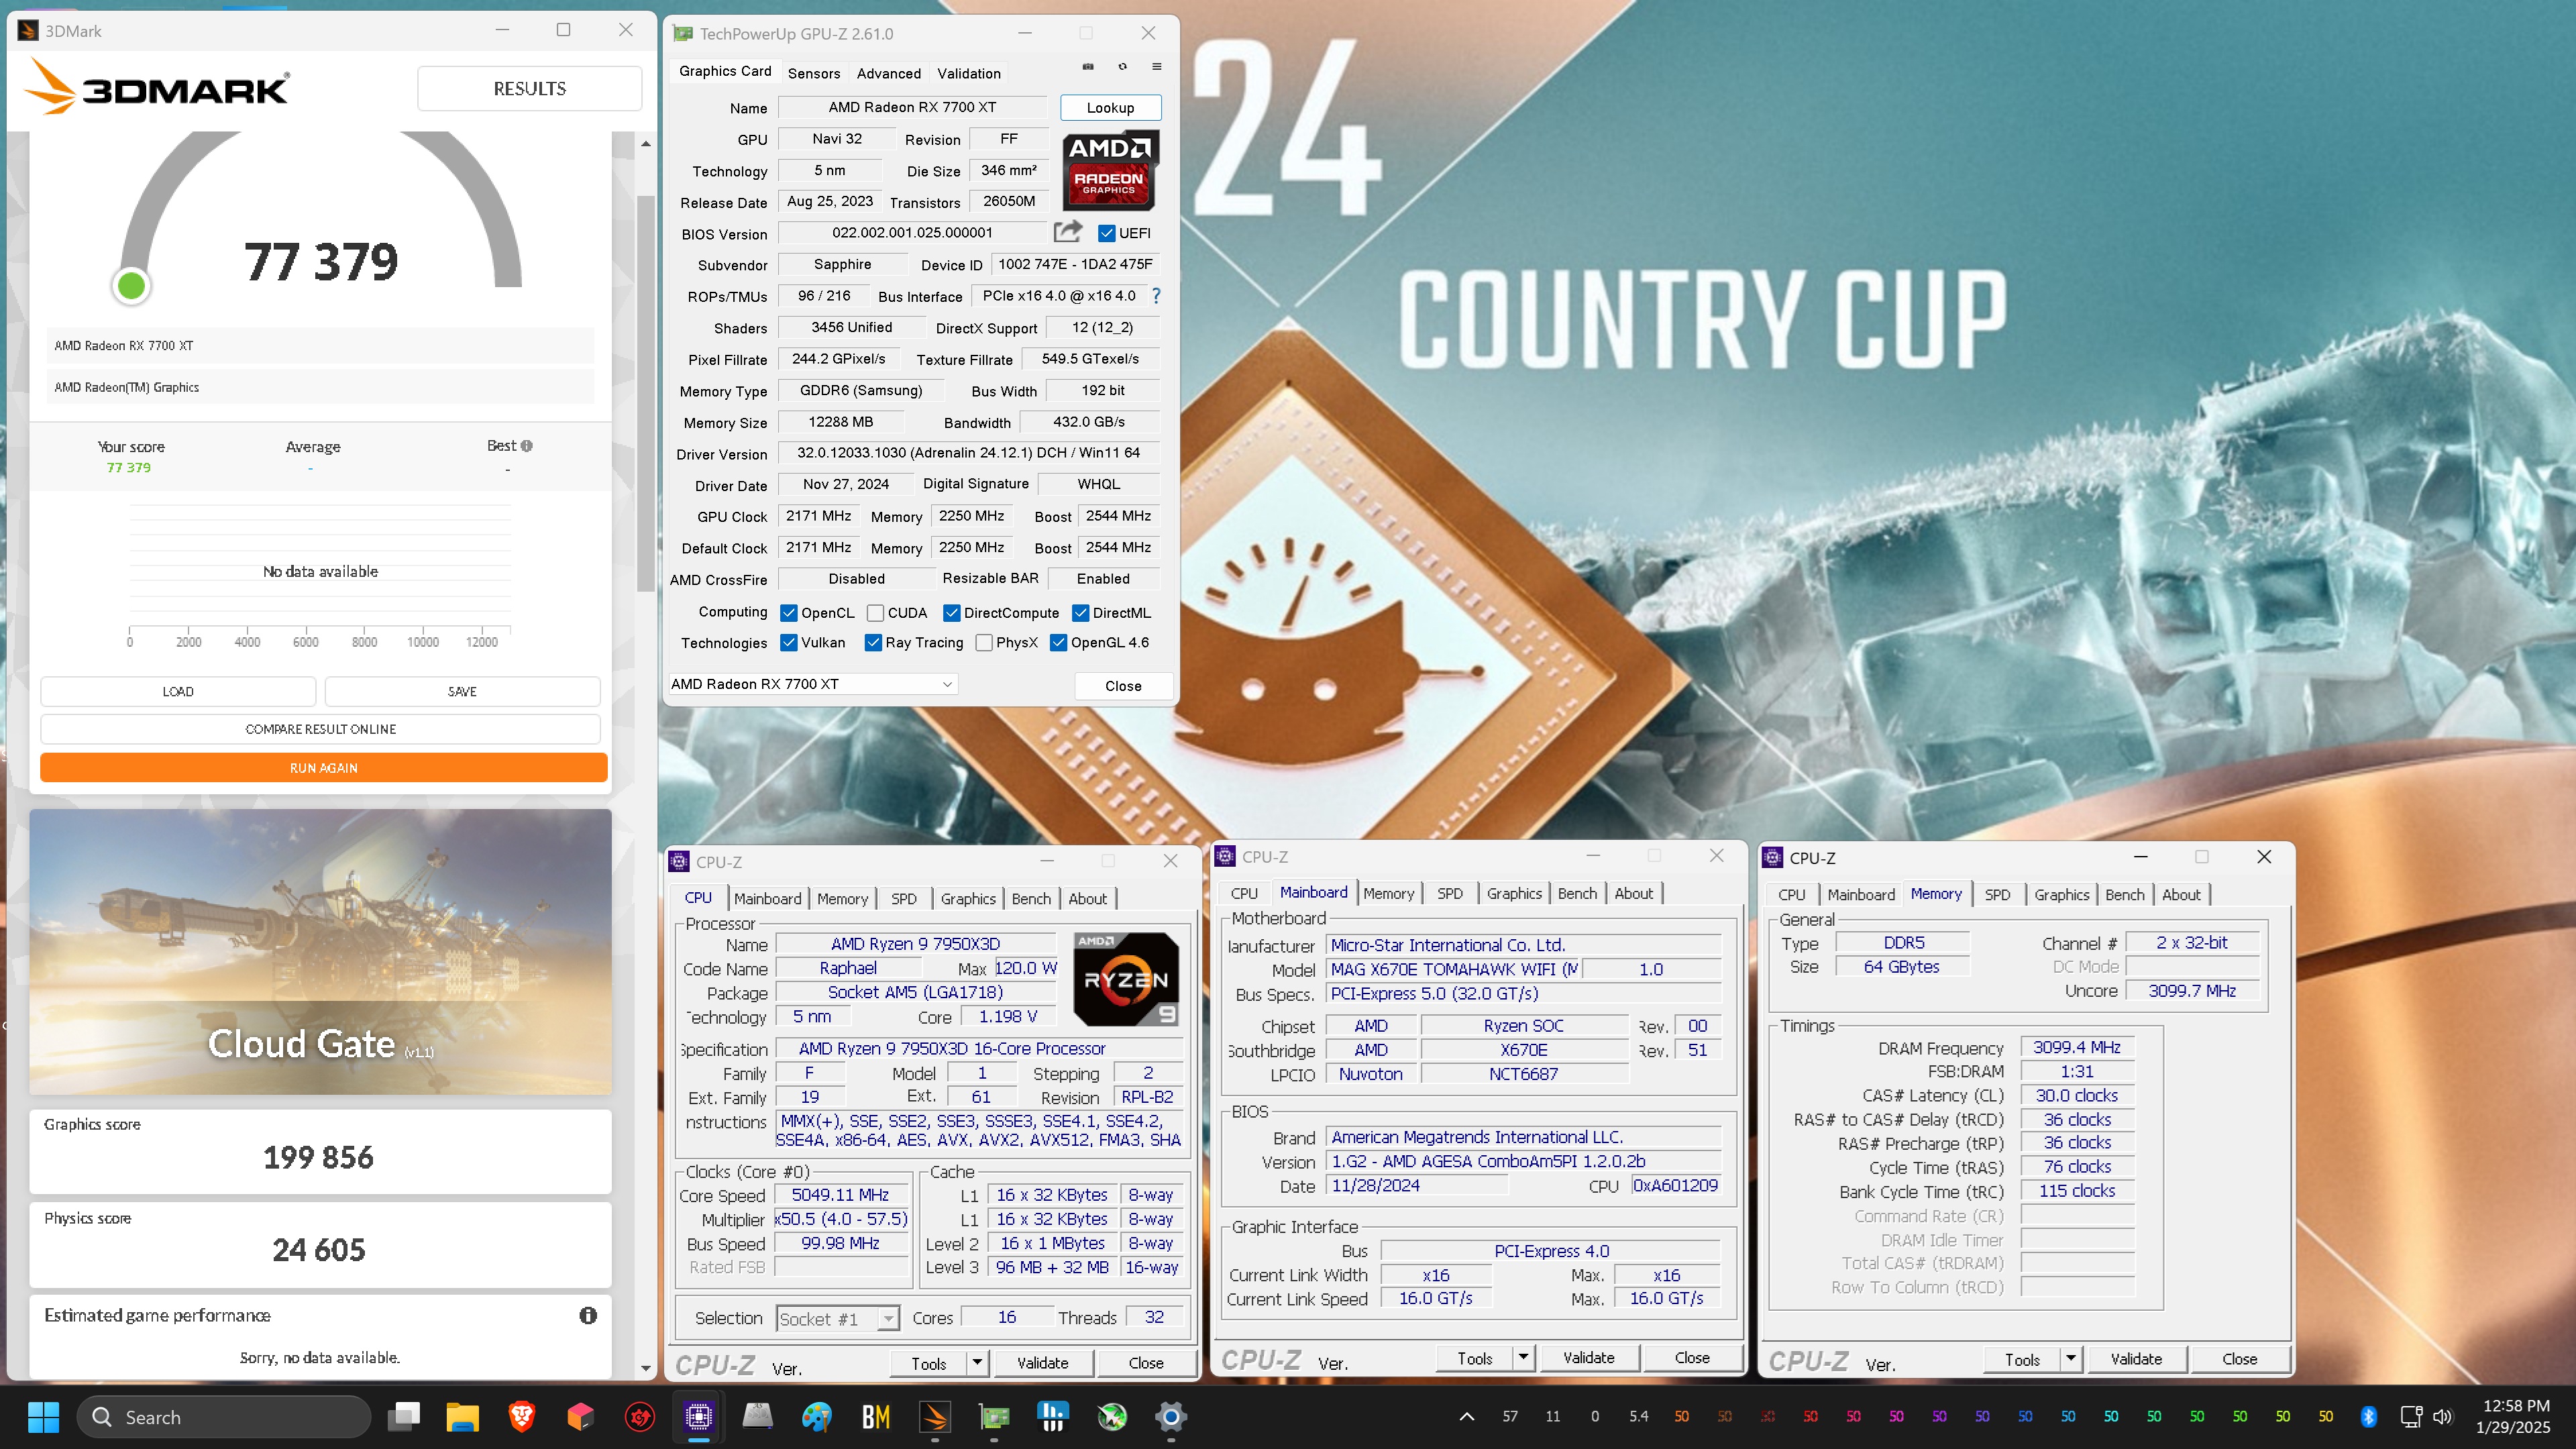Toggle the CUDA checkbox
This screenshot has width=2576, height=1449.
tap(875, 613)
